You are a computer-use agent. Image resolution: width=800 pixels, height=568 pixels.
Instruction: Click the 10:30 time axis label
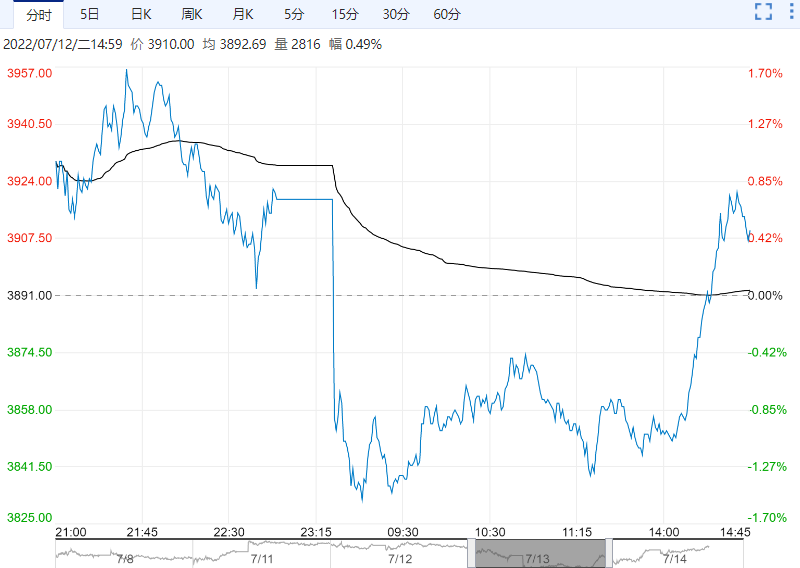[x=490, y=532]
